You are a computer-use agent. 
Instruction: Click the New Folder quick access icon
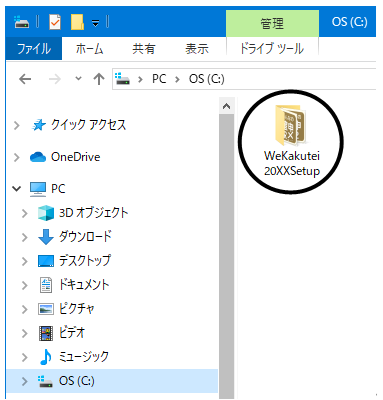click(77, 22)
